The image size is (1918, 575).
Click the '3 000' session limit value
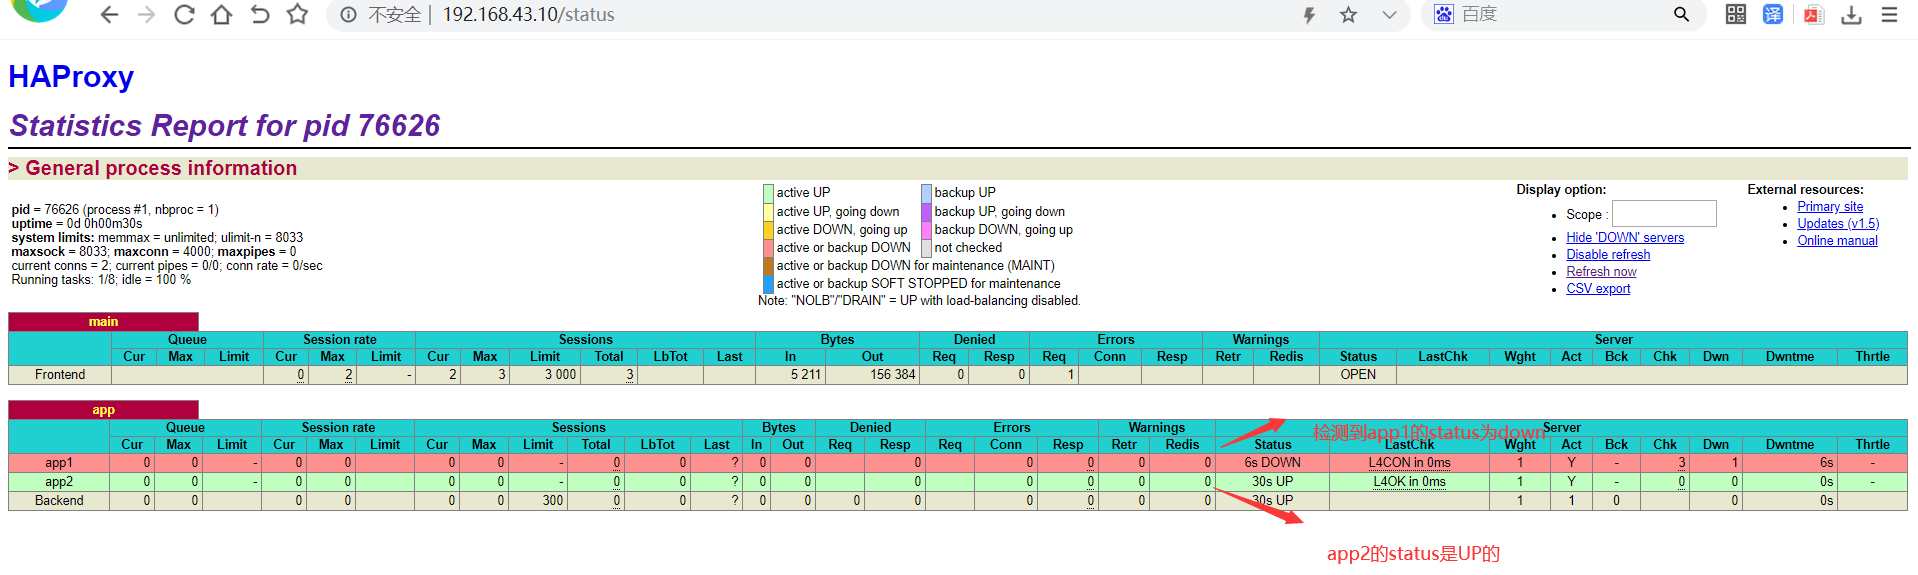[x=560, y=375]
